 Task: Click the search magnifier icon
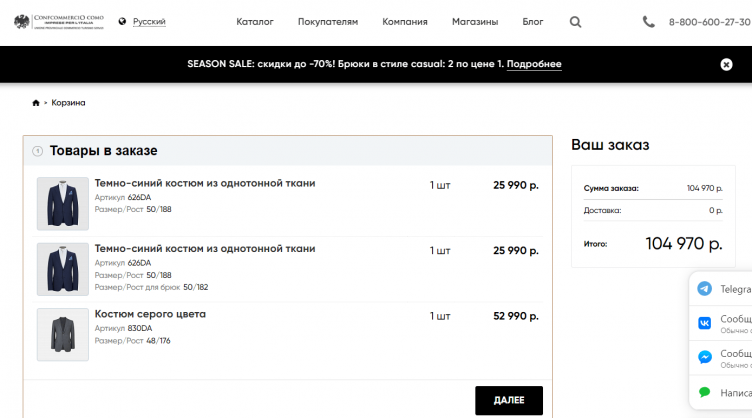(575, 22)
